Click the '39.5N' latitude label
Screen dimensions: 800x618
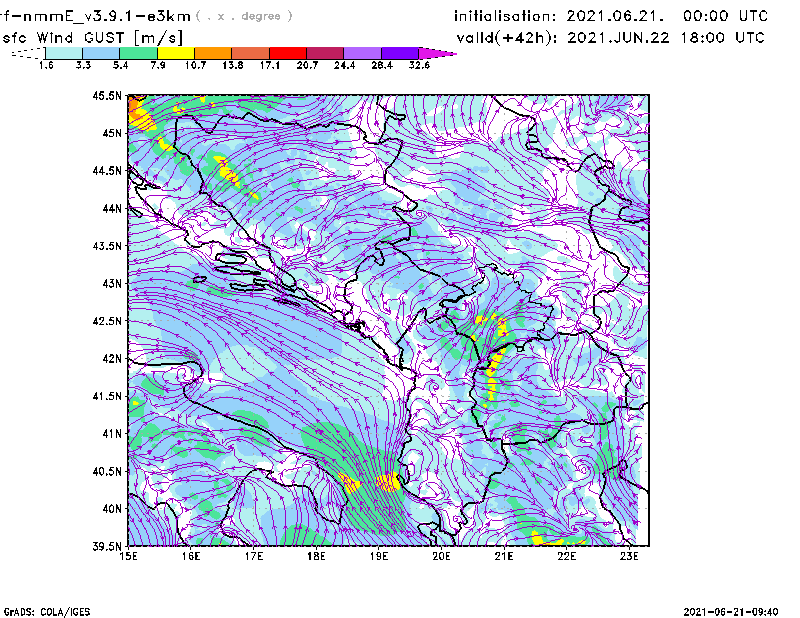pyautogui.click(x=107, y=546)
